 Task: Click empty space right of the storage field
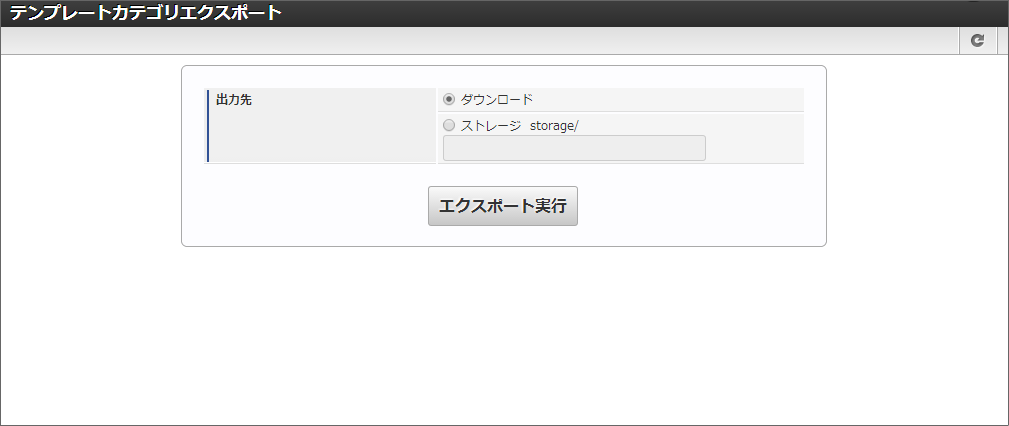click(755, 148)
